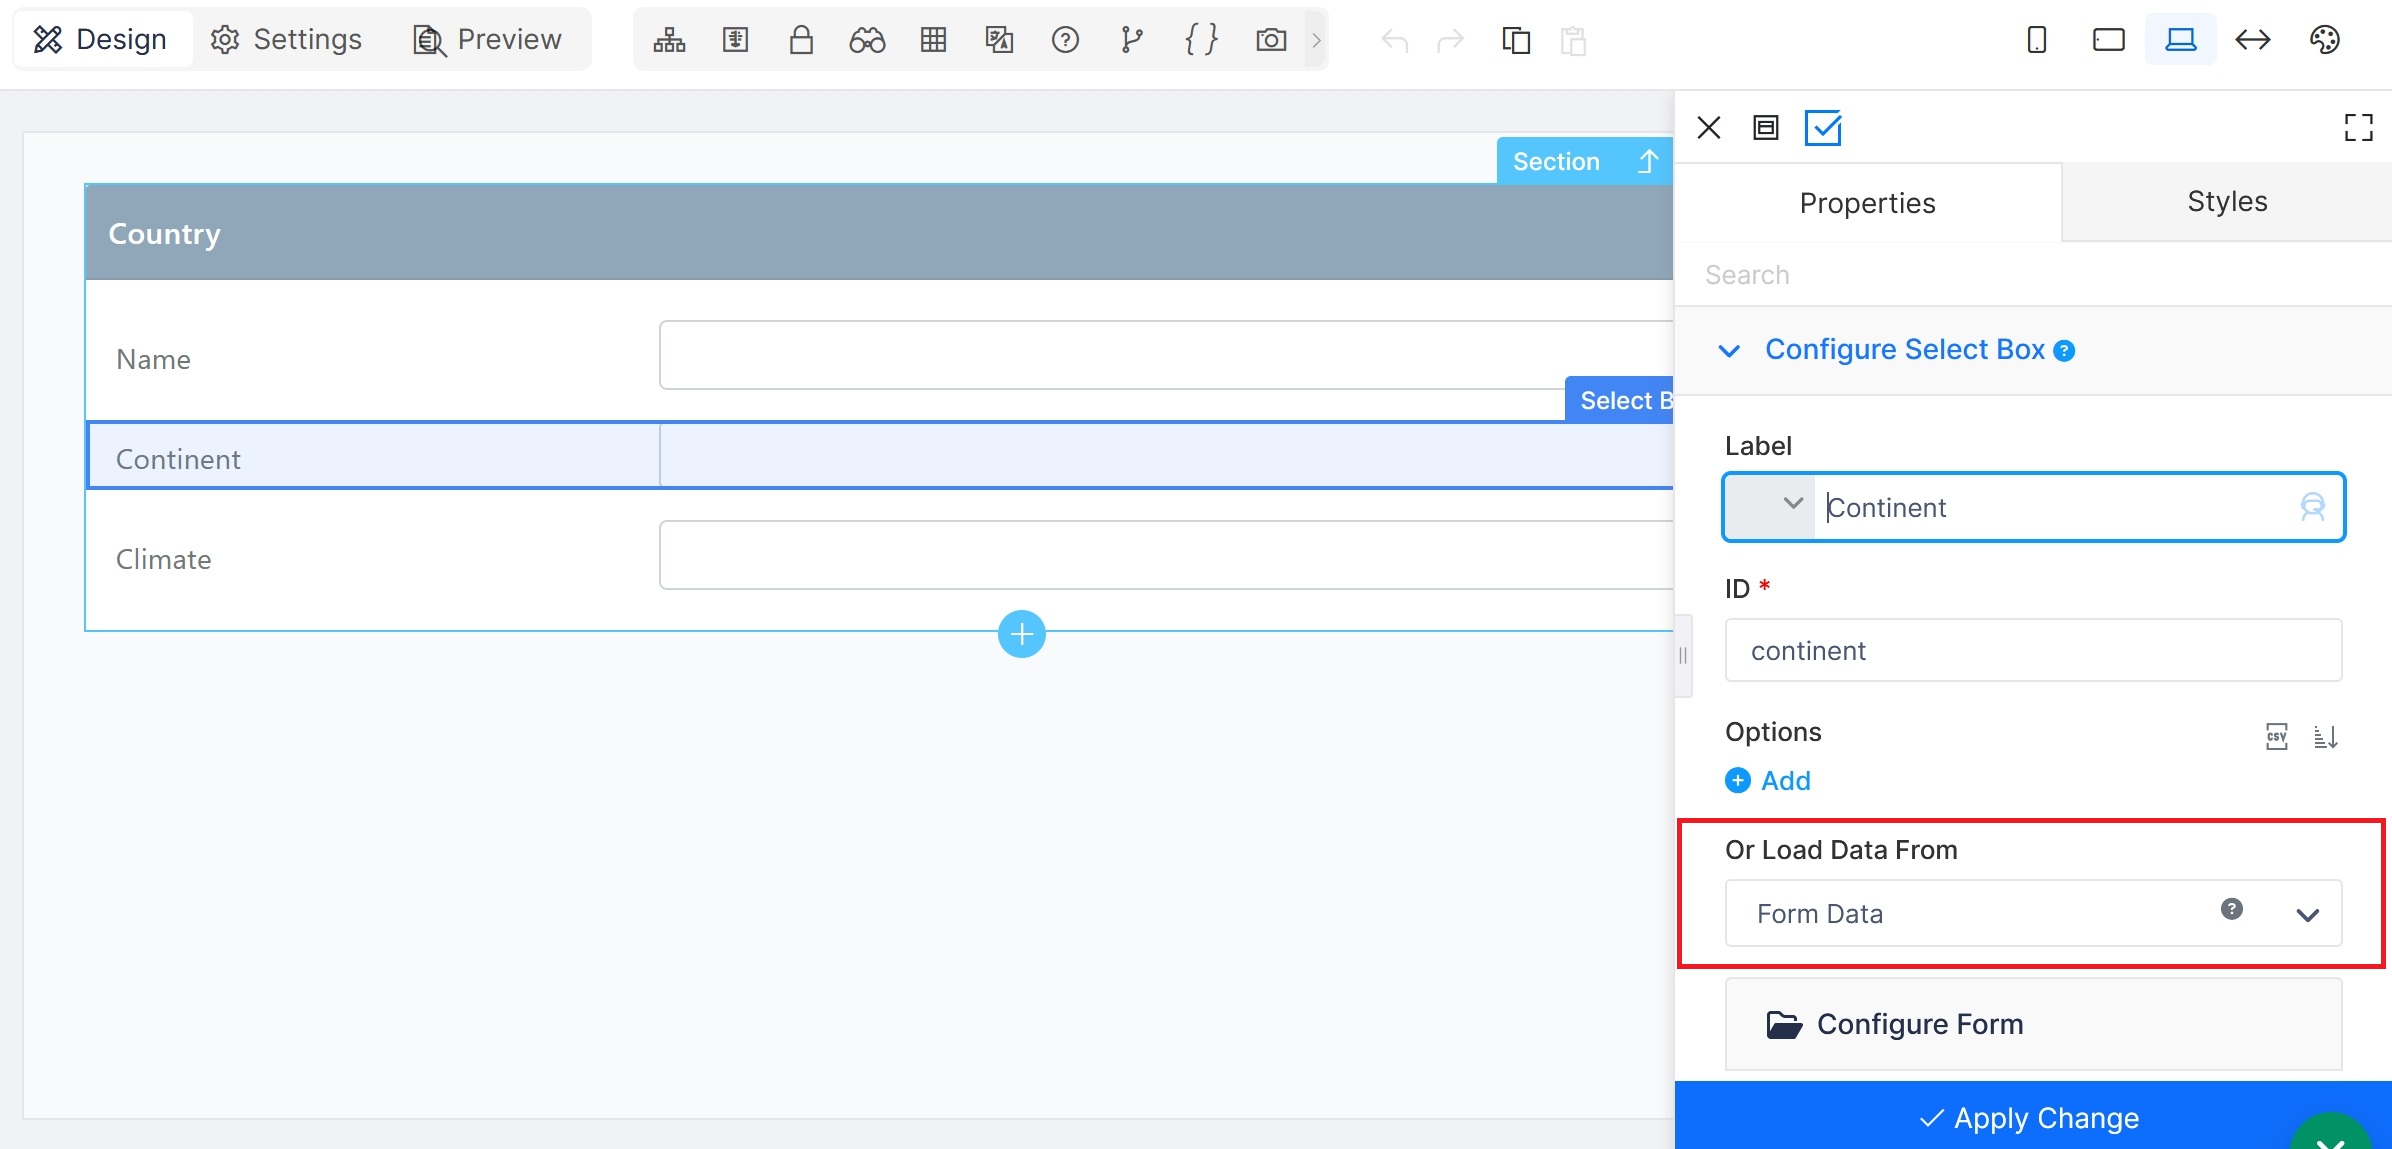
Task: Click Apply Change button
Action: [x=2033, y=1117]
